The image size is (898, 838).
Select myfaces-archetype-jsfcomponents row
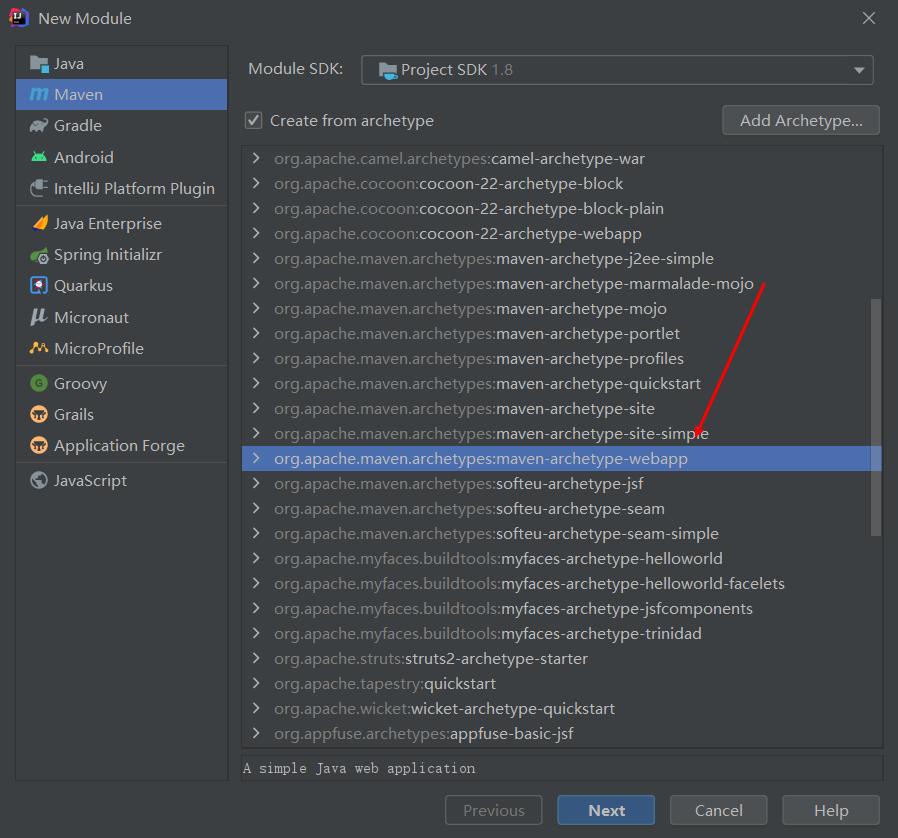click(561, 608)
